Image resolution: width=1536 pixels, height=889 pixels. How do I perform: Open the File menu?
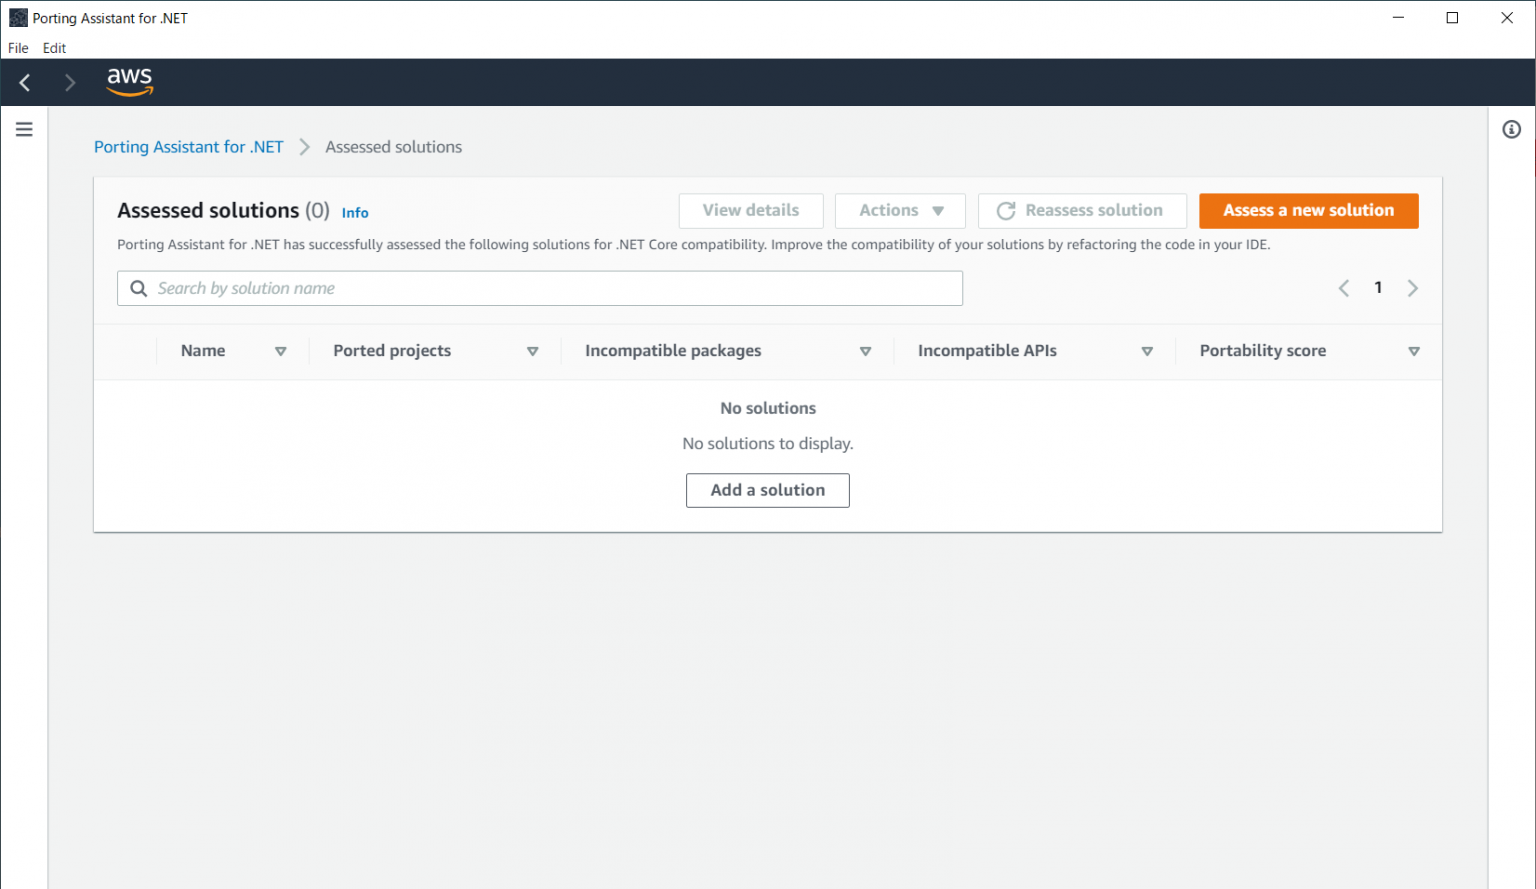coord(17,48)
